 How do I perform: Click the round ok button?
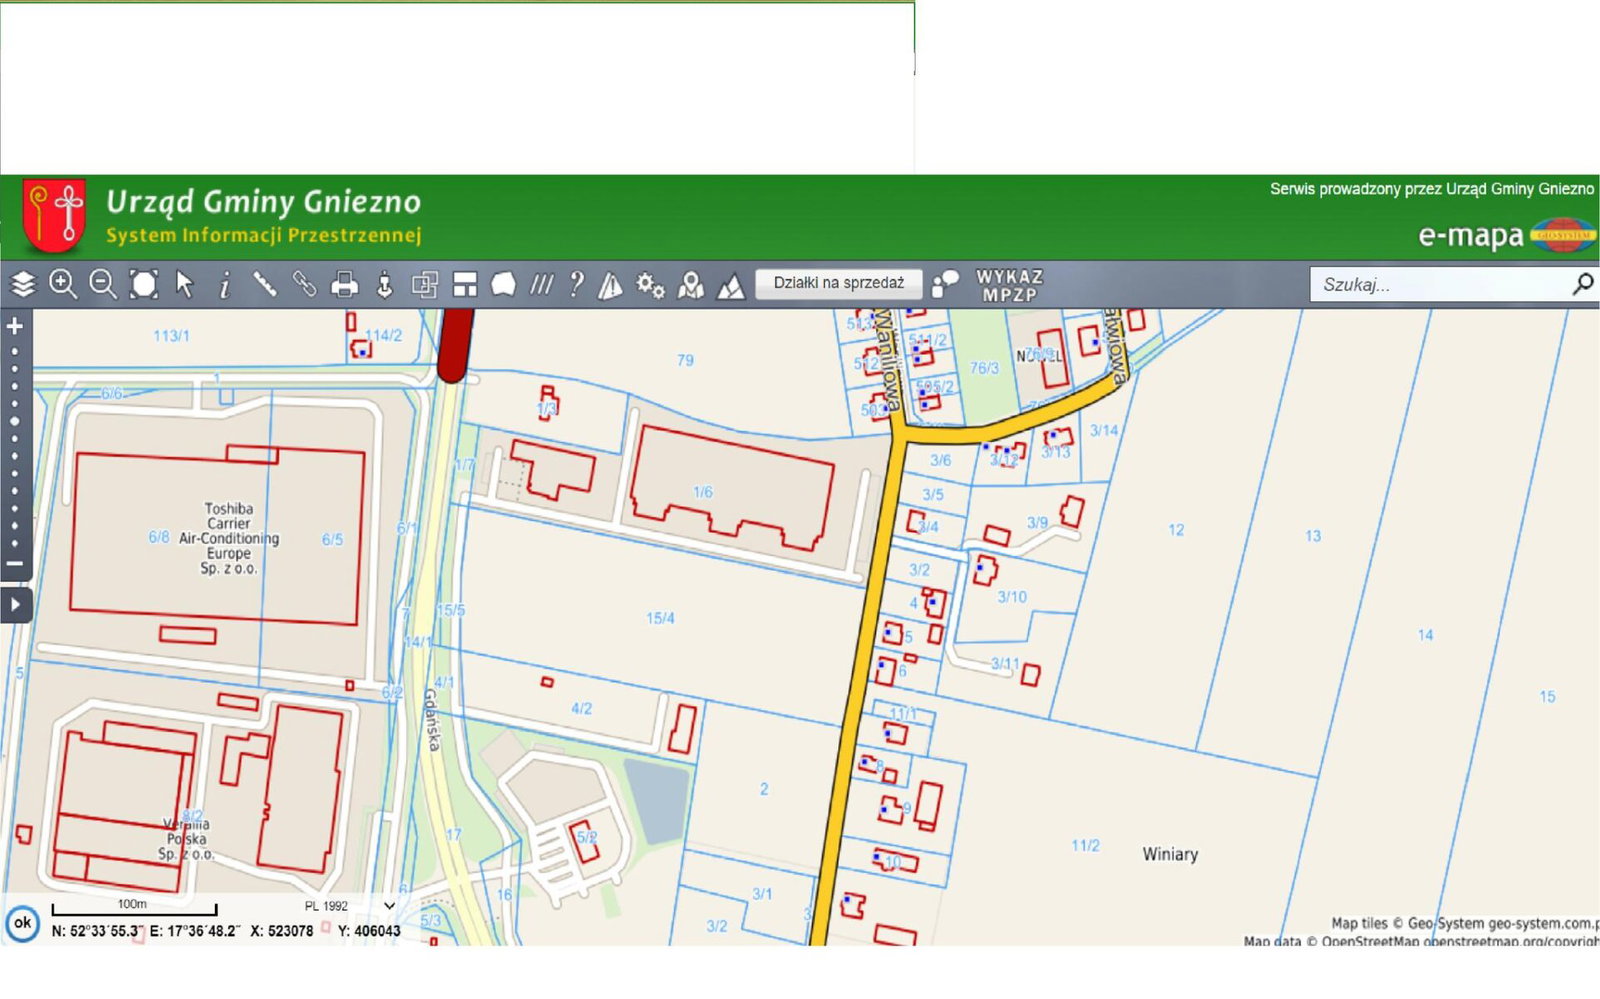tap(22, 923)
